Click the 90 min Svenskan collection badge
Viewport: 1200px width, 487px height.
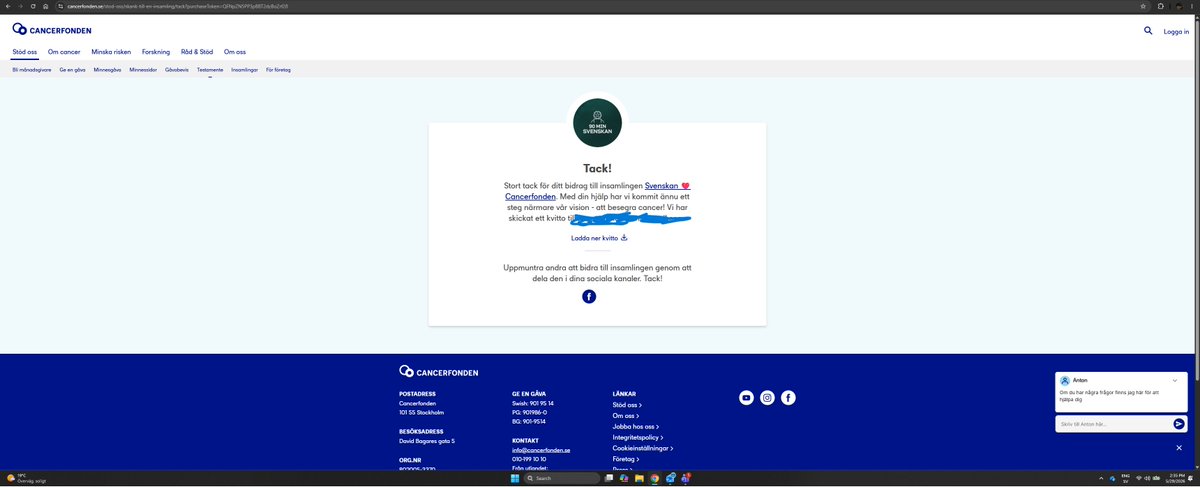(597, 123)
